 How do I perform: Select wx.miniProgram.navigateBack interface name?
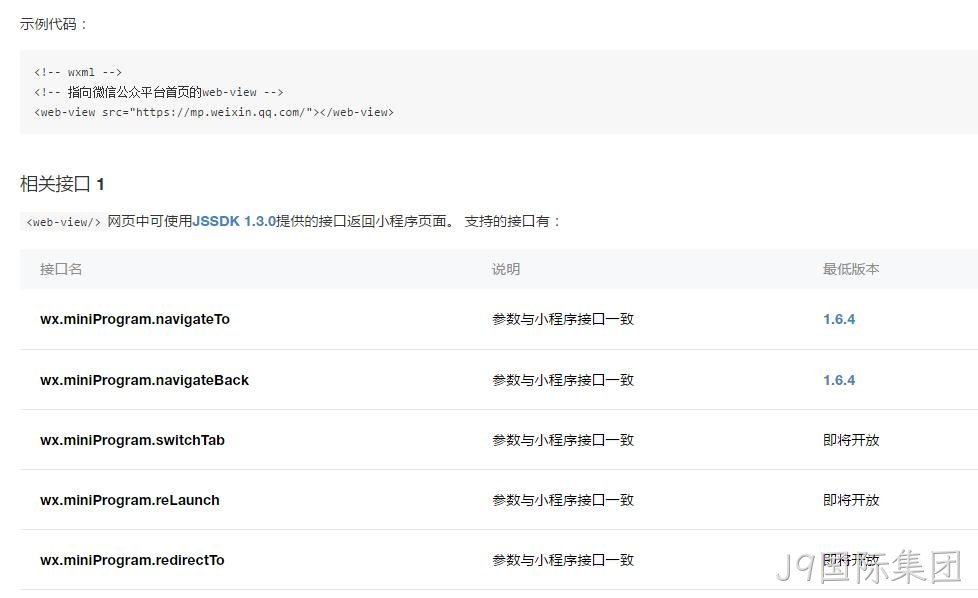144,380
